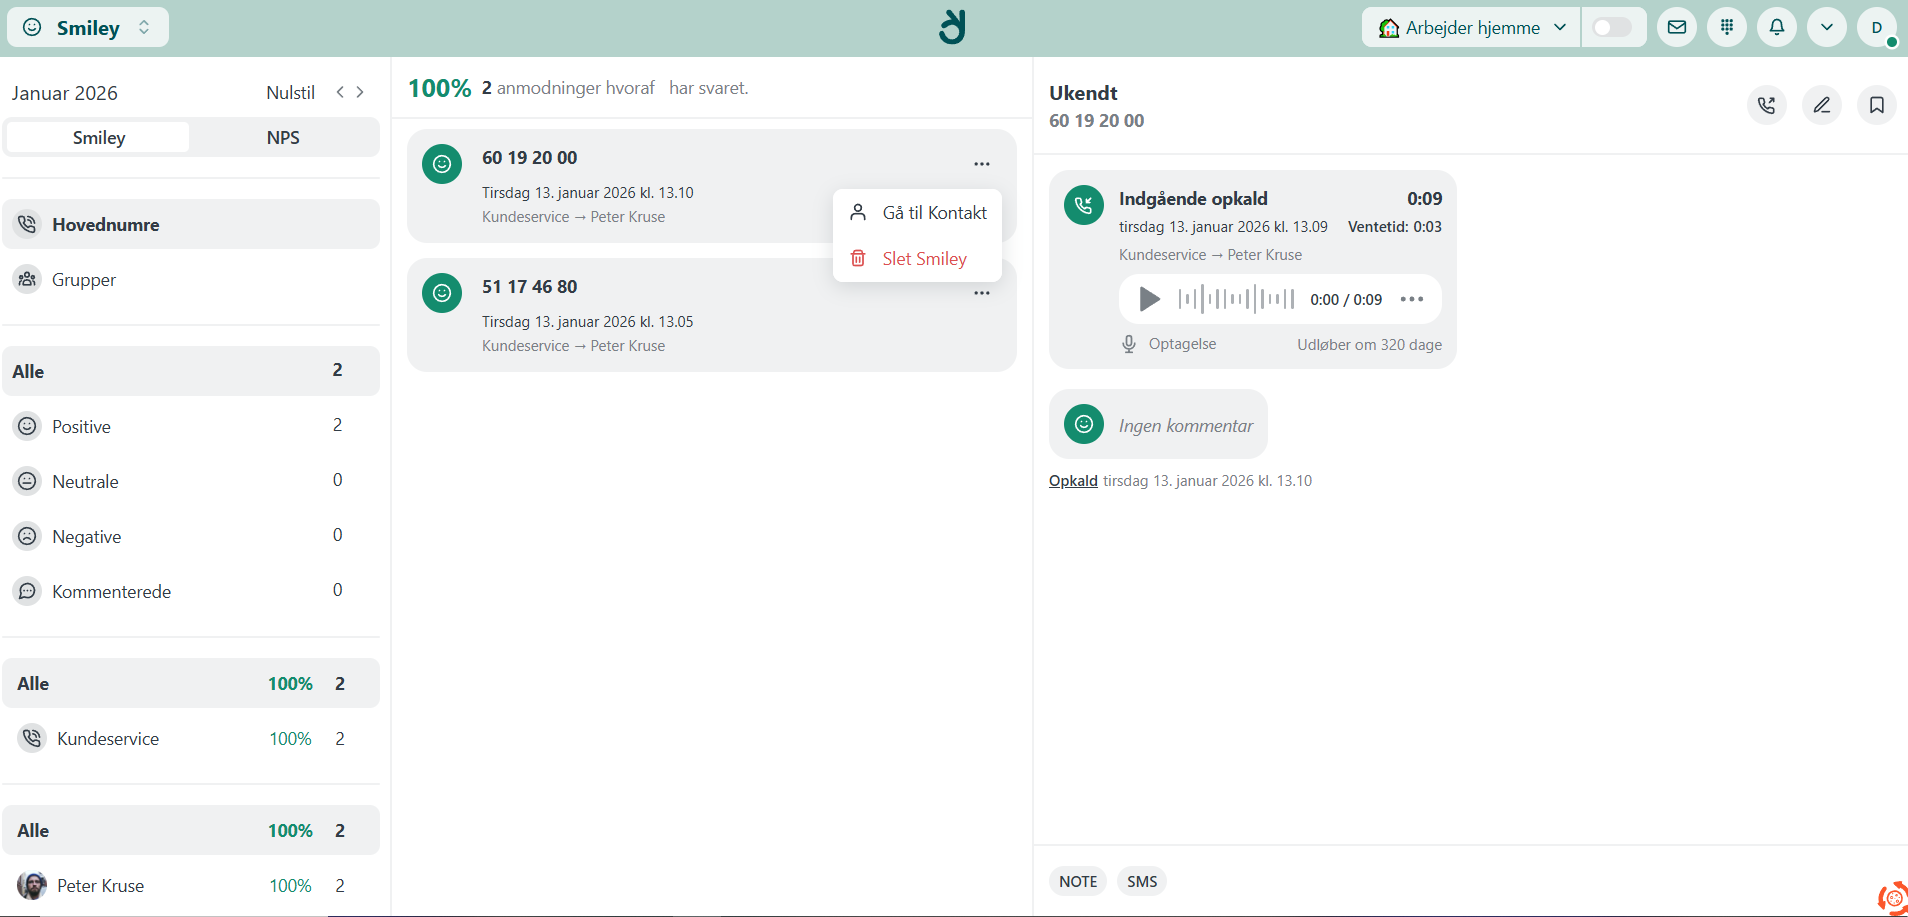Click the NOTE button

[x=1078, y=881]
